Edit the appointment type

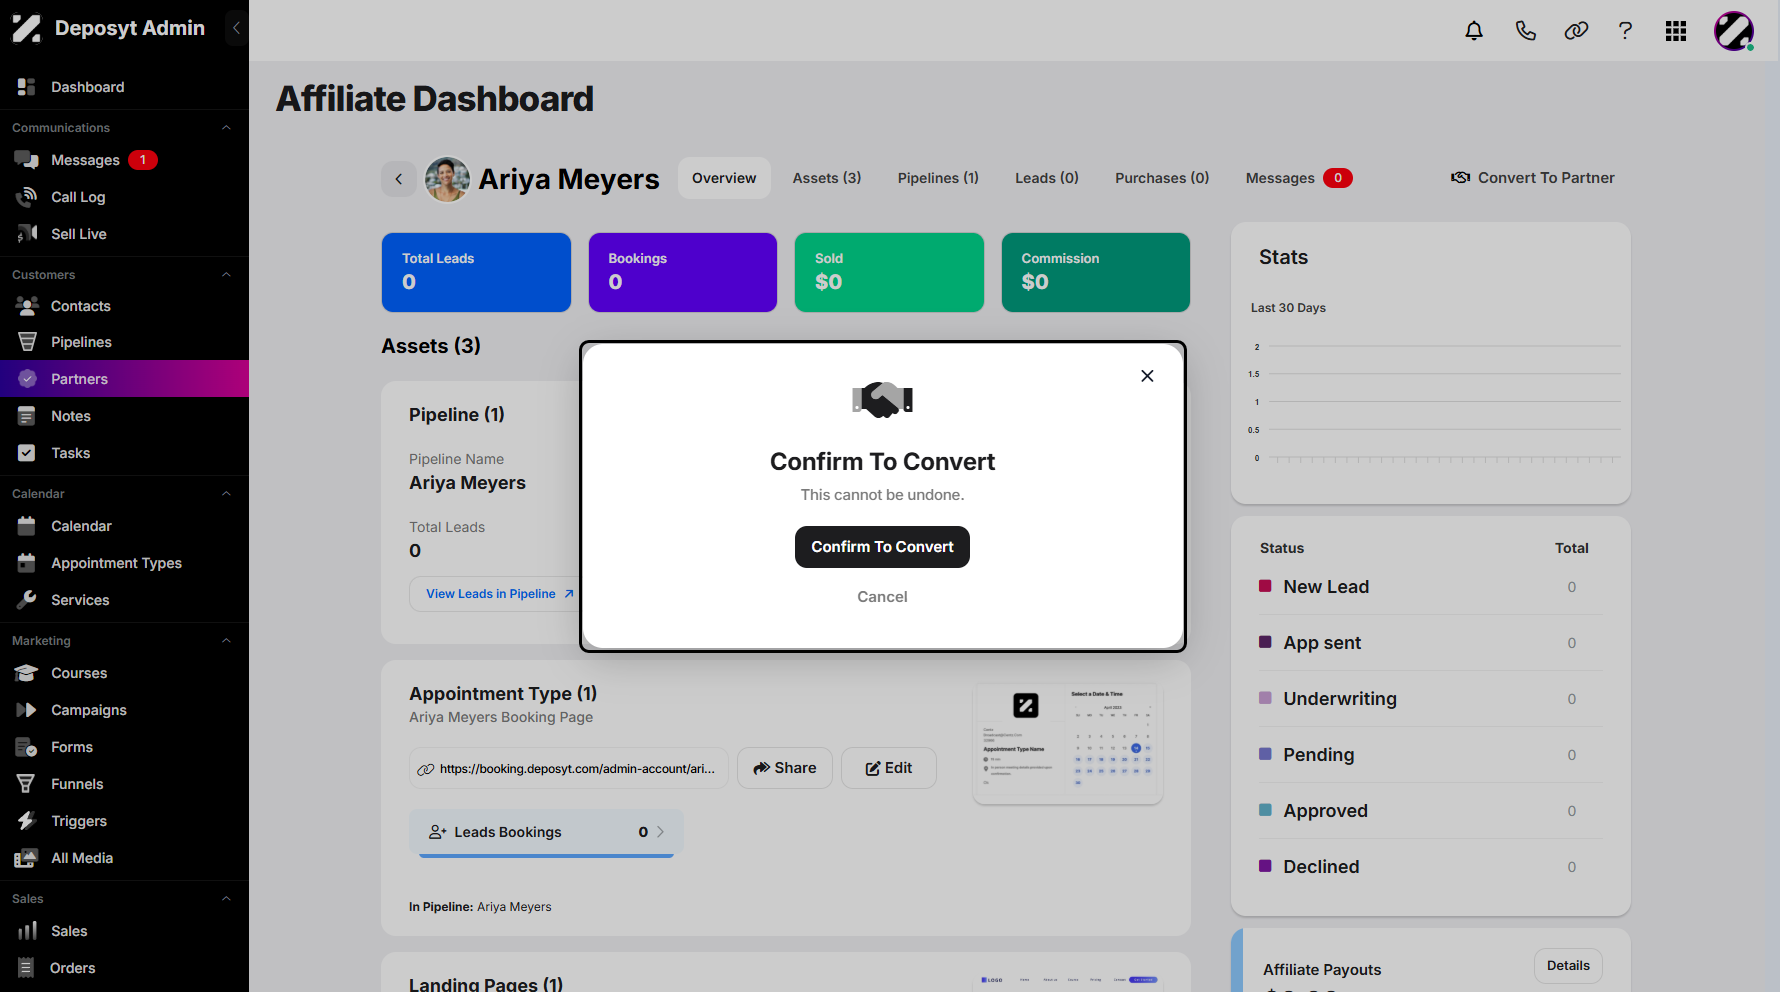pyautogui.click(x=889, y=768)
